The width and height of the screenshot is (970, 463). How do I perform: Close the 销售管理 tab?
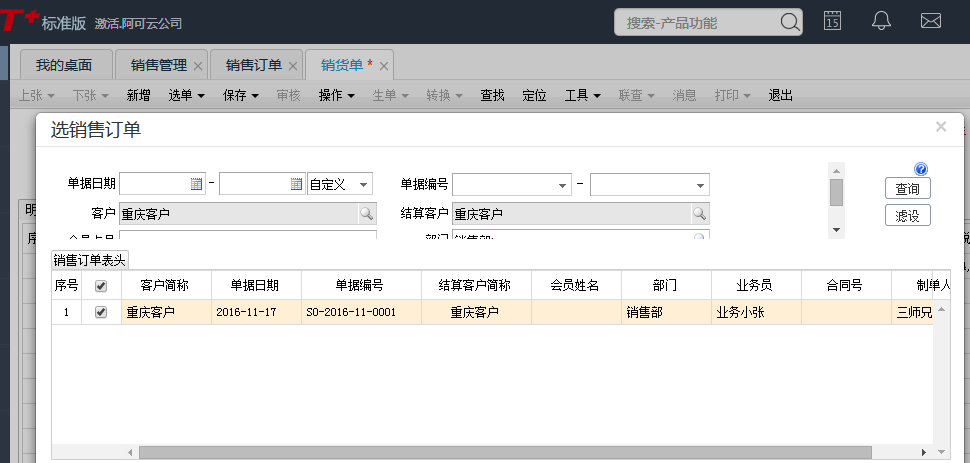click(198, 66)
